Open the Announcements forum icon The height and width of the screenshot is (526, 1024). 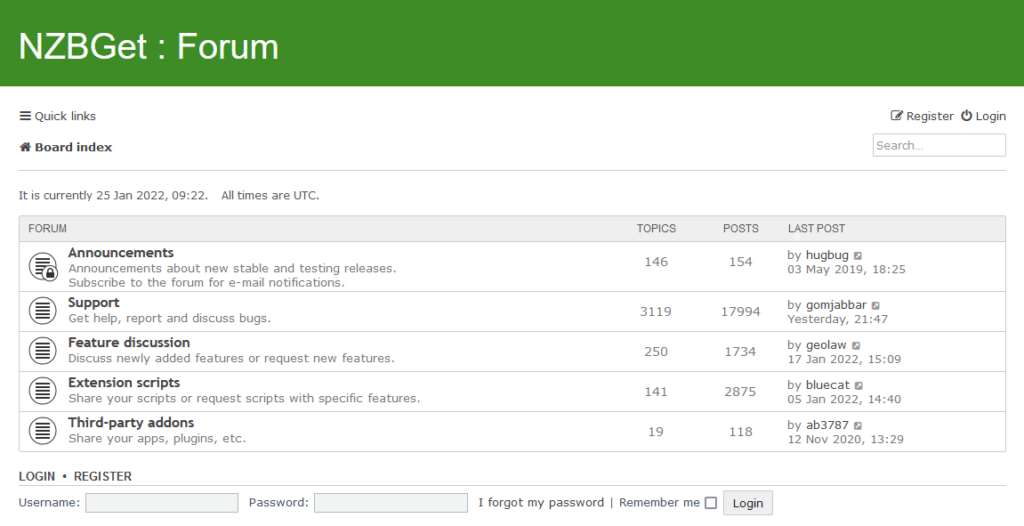point(43,267)
